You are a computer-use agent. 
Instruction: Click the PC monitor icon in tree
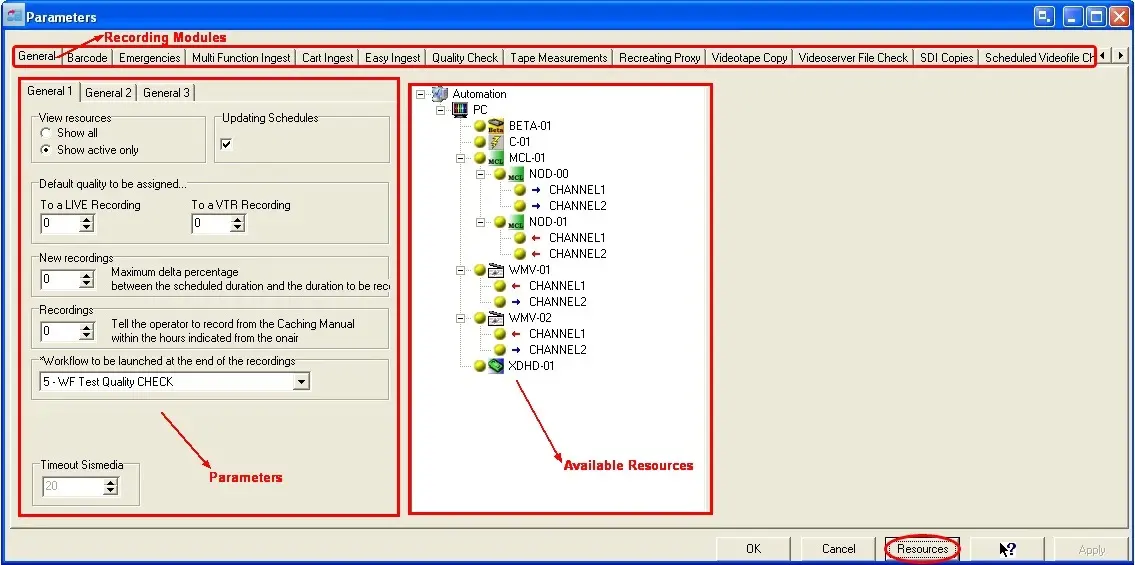[x=461, y=110]
